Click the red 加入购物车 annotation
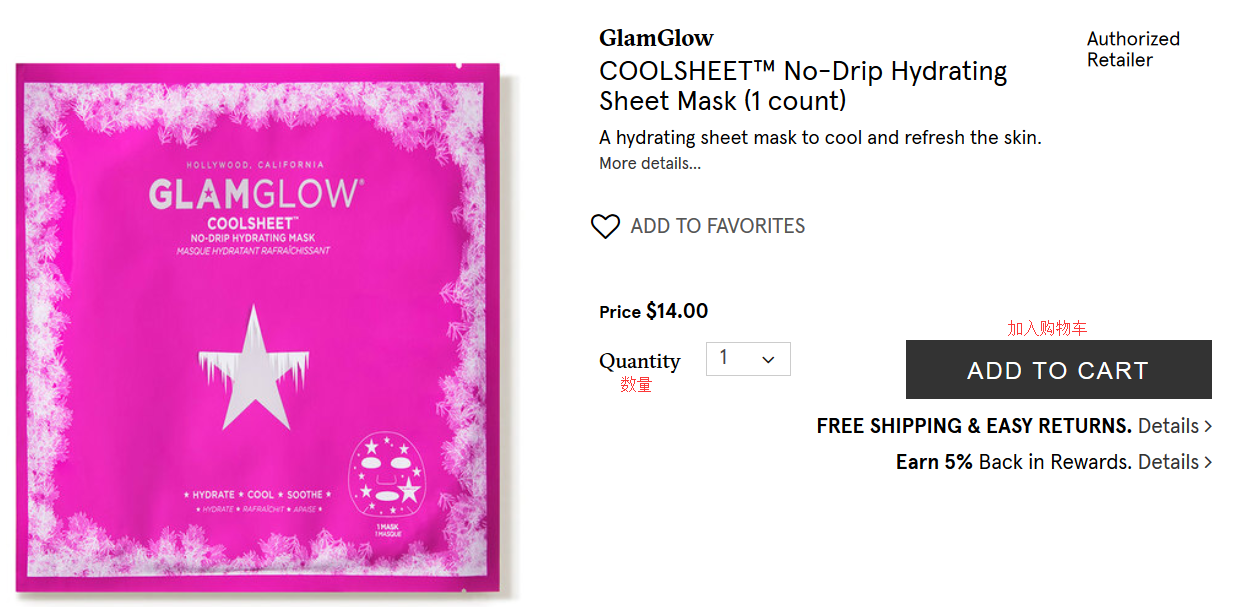Screen dimensions: 1236x607 [1046, 328]
